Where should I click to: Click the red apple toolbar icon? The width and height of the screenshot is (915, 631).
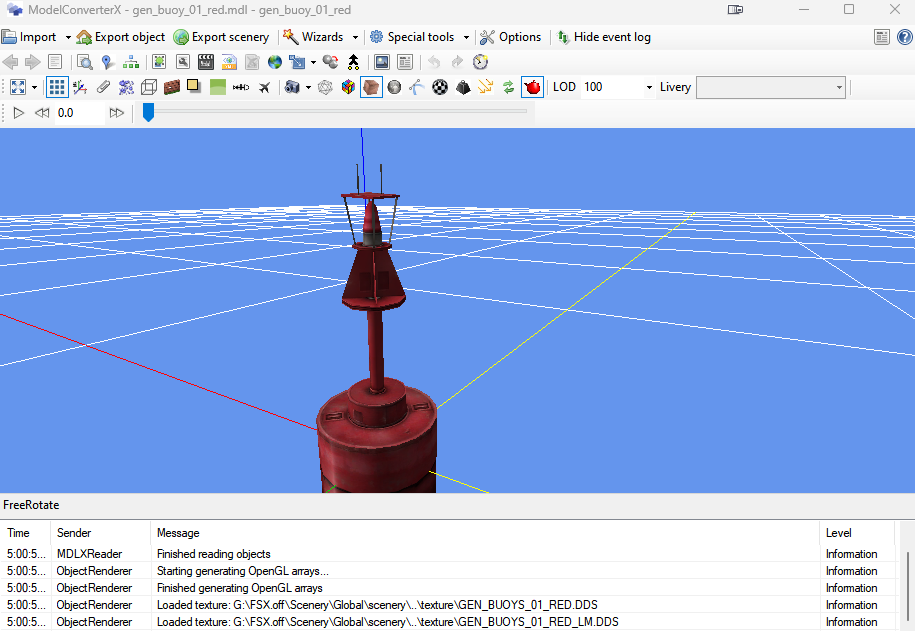point(534,87)
